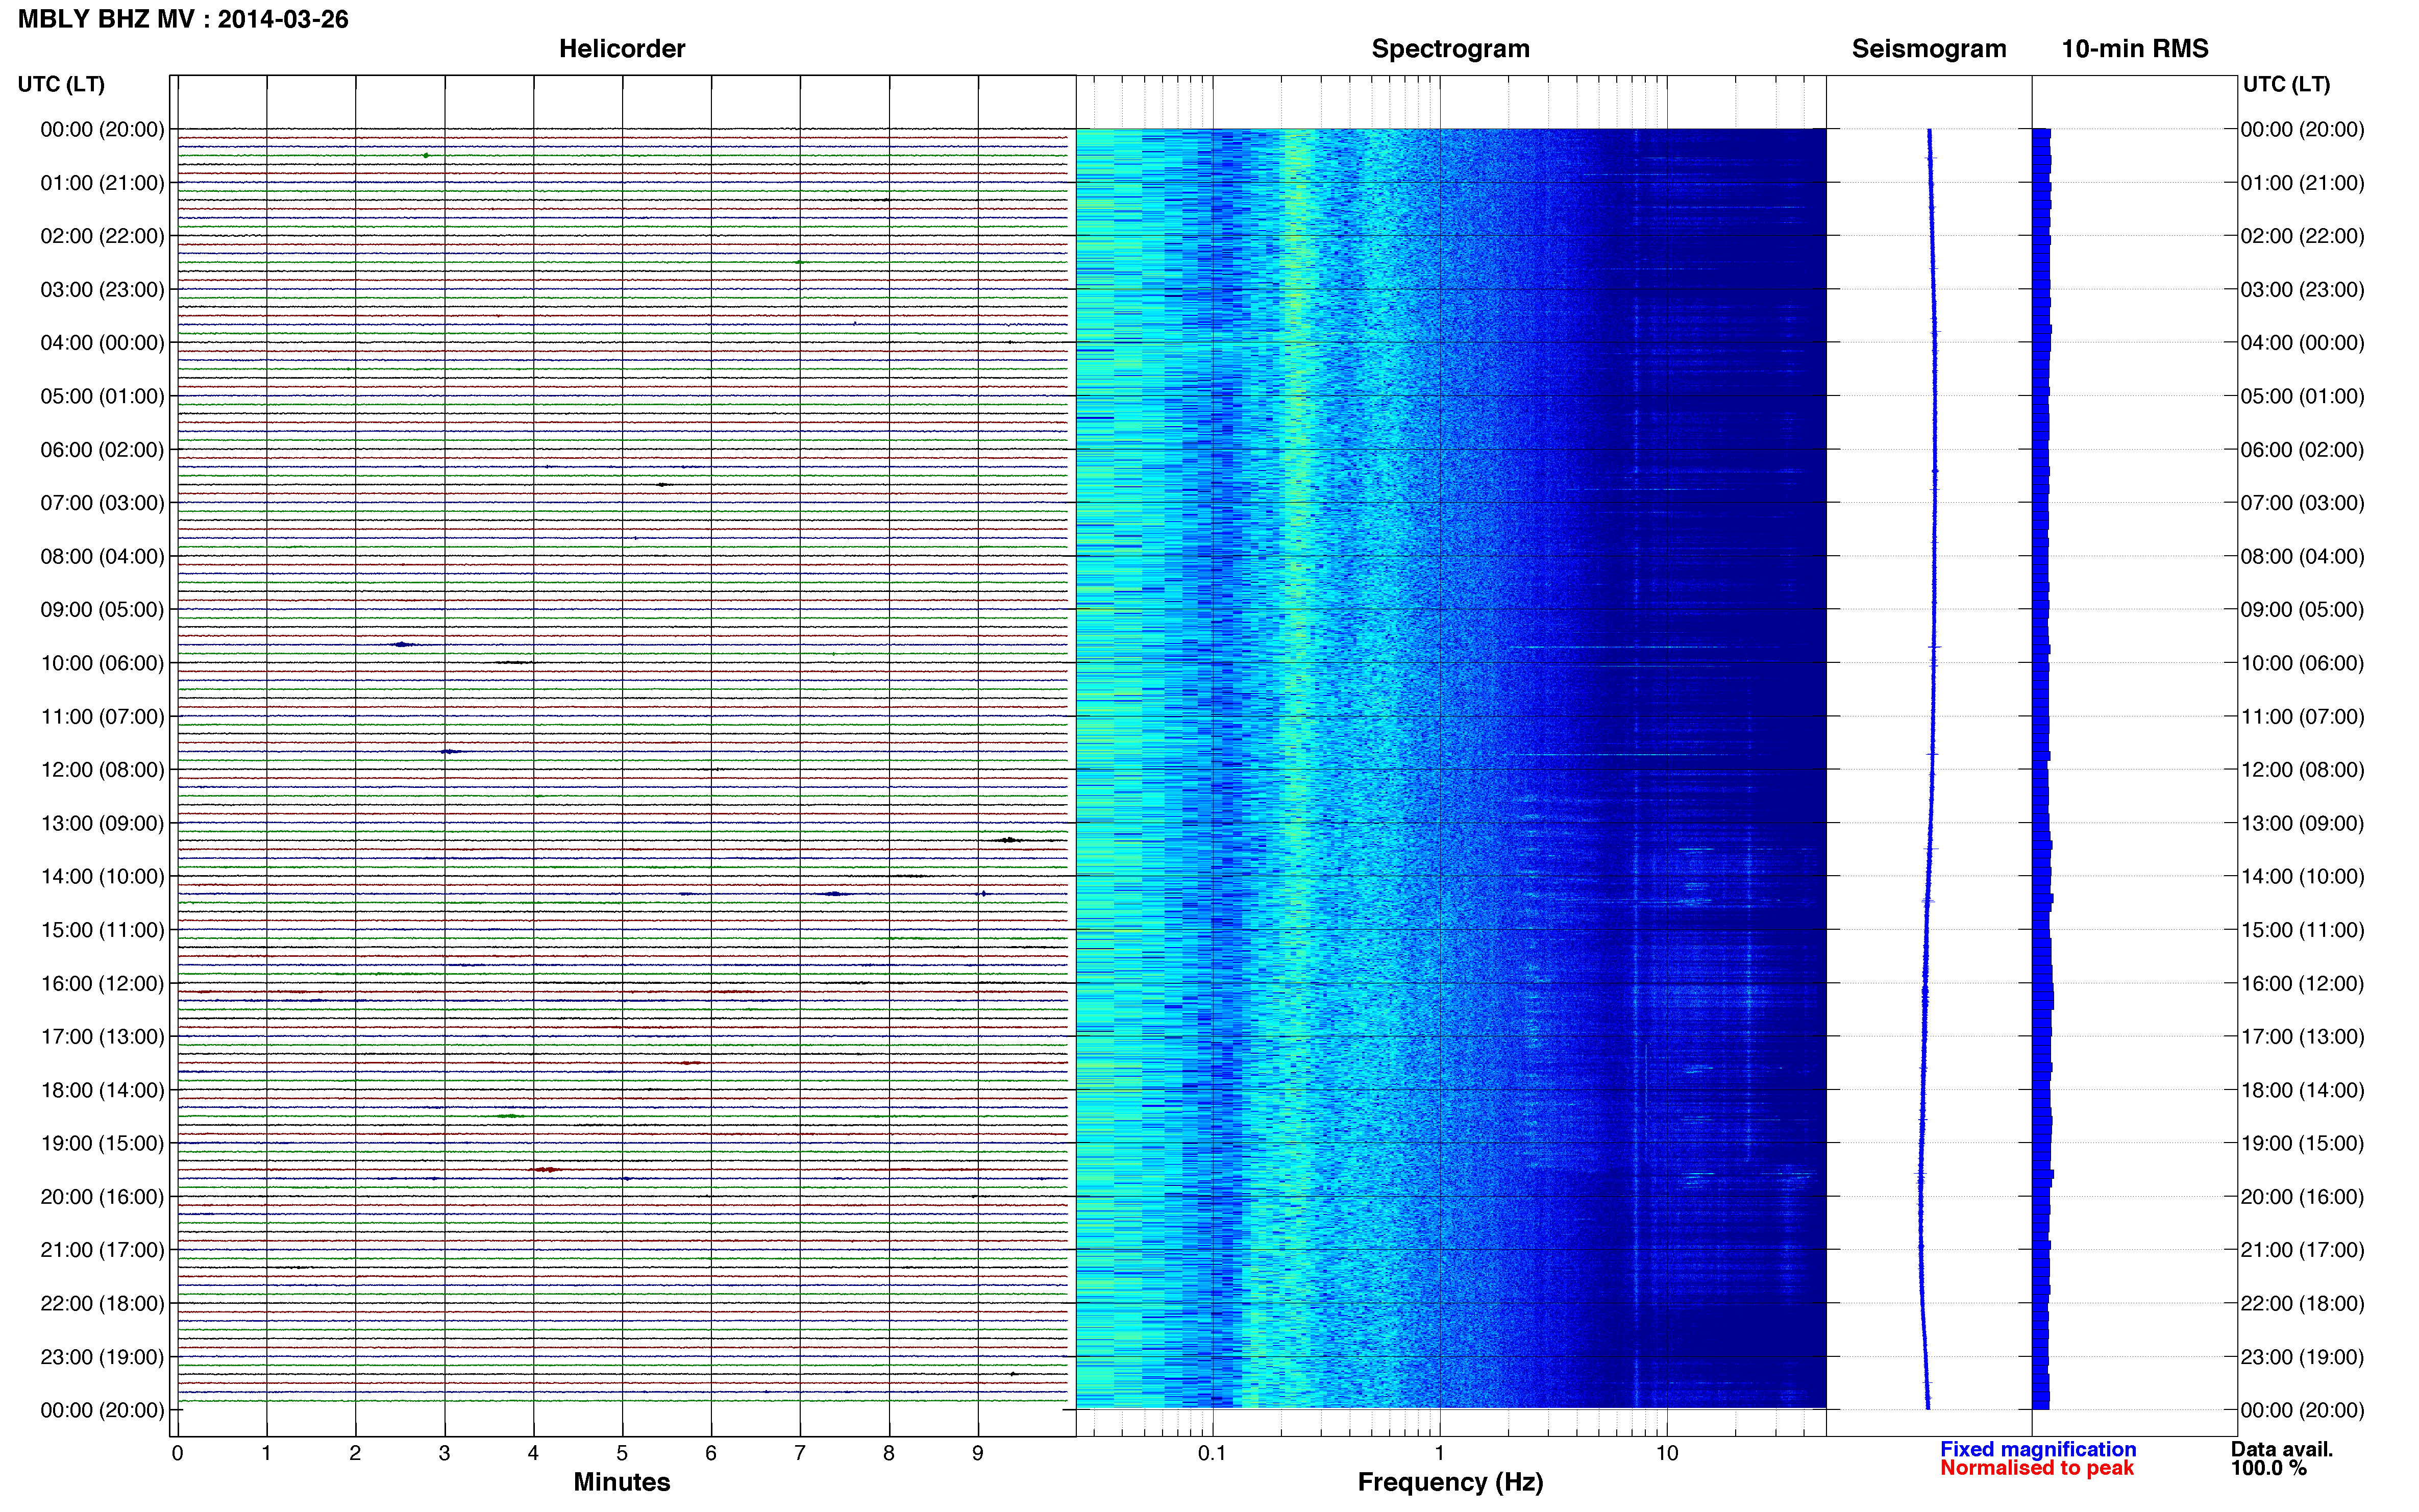Click the 'Normalised to peak' legend text
2419x1512 pixels.
pos(2037,1468)
